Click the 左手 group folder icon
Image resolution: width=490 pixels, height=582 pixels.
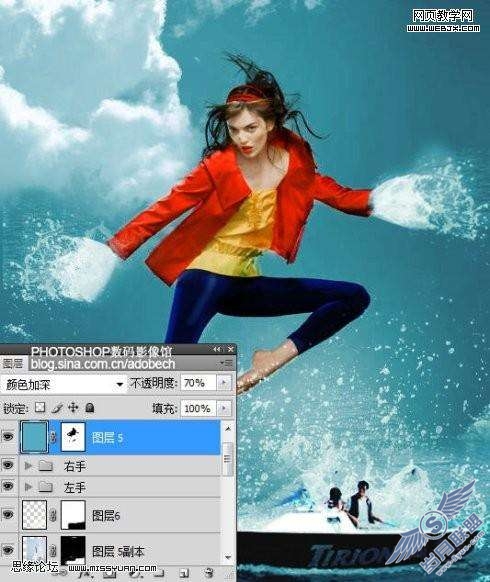point(45,486)
